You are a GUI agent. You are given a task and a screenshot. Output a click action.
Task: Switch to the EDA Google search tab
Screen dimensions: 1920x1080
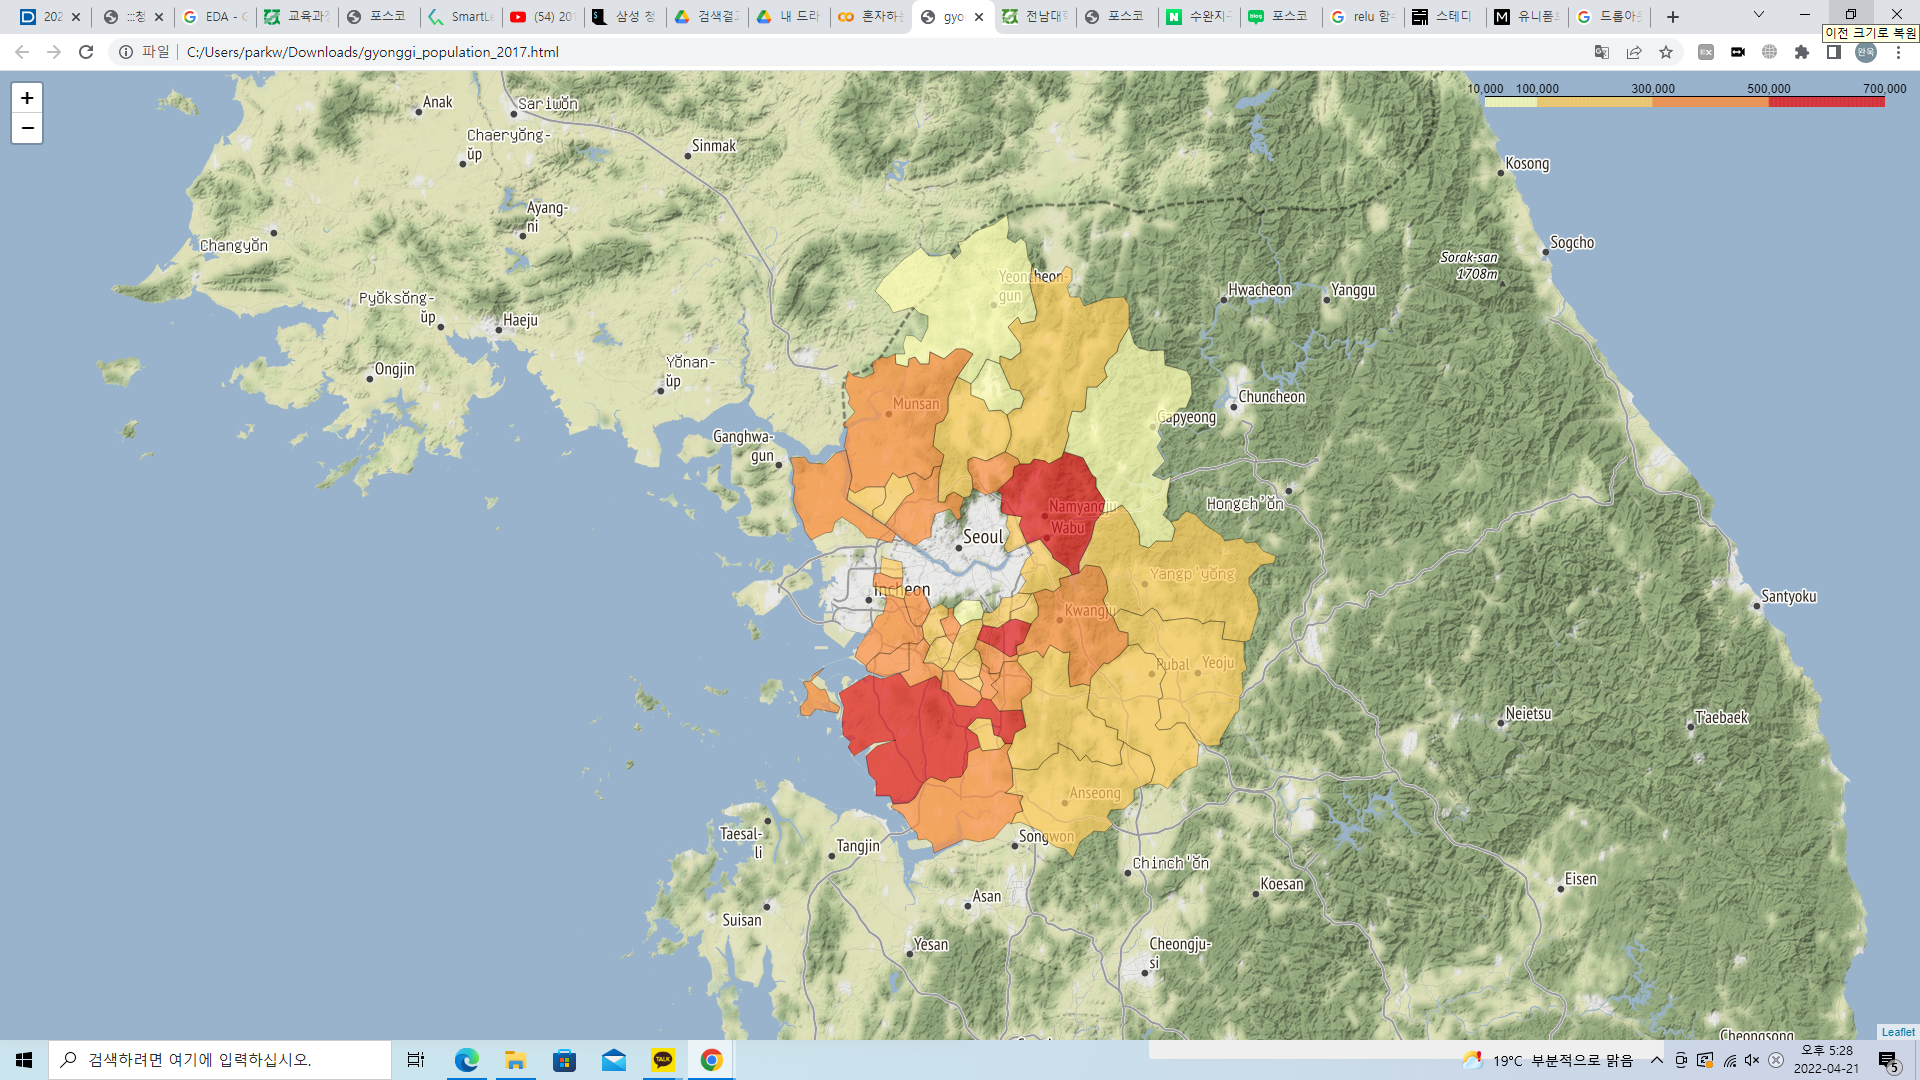tap(215, 16)
